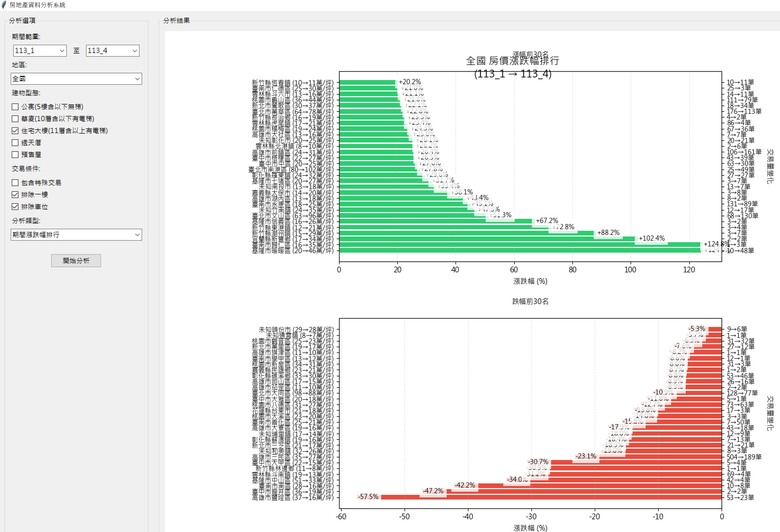Image resolution: width=780 pixels, height=532 pixels.
Task: Click the feather app icon in title bar
Action: point(4,4)
